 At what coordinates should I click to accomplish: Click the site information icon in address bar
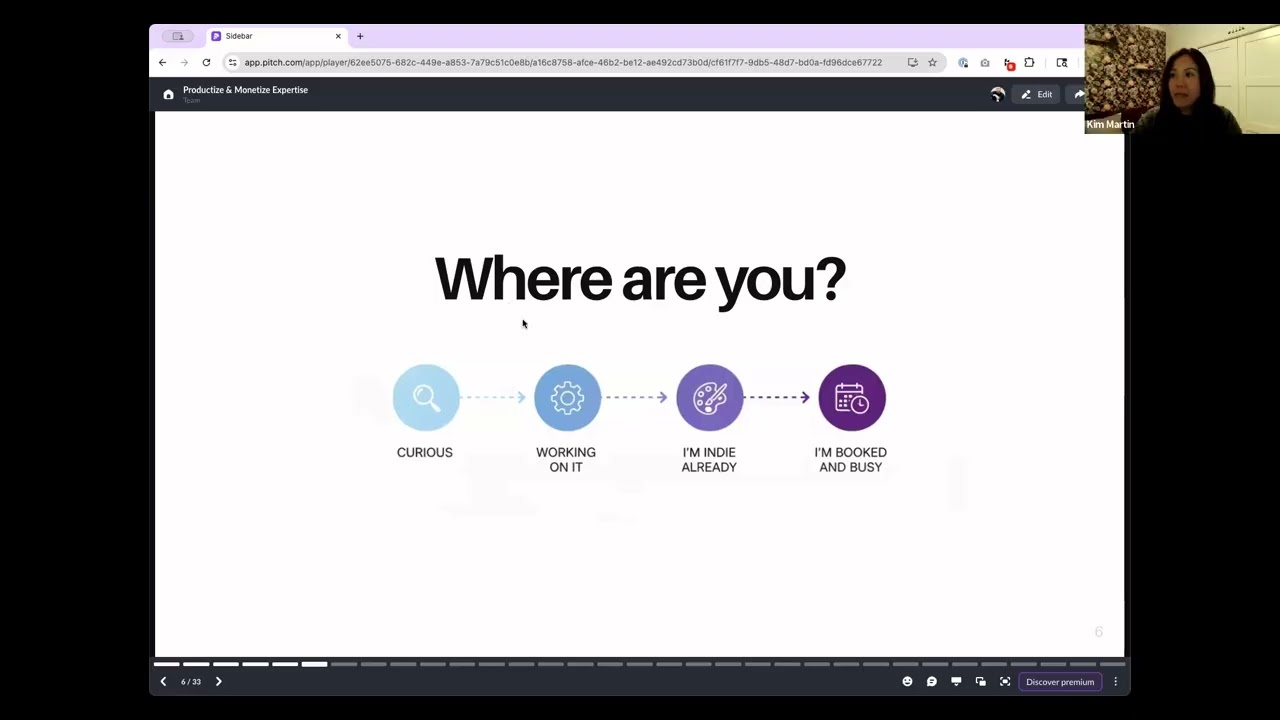232,62
